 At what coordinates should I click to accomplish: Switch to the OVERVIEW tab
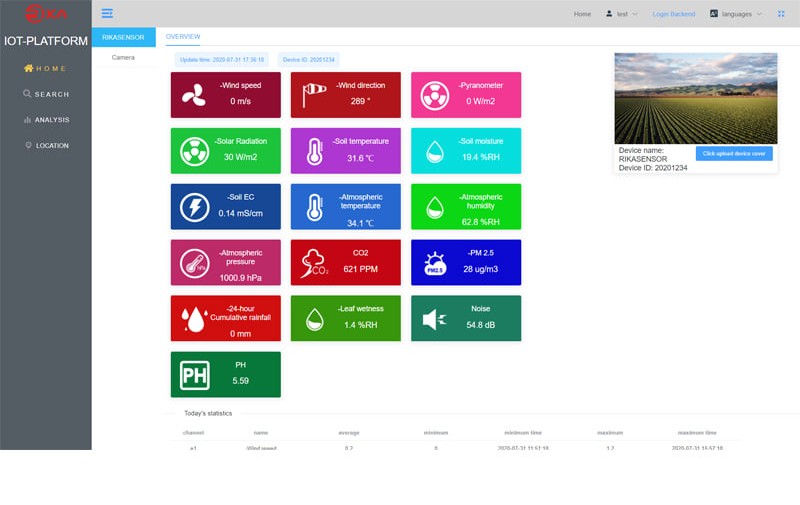pos(183,36)
